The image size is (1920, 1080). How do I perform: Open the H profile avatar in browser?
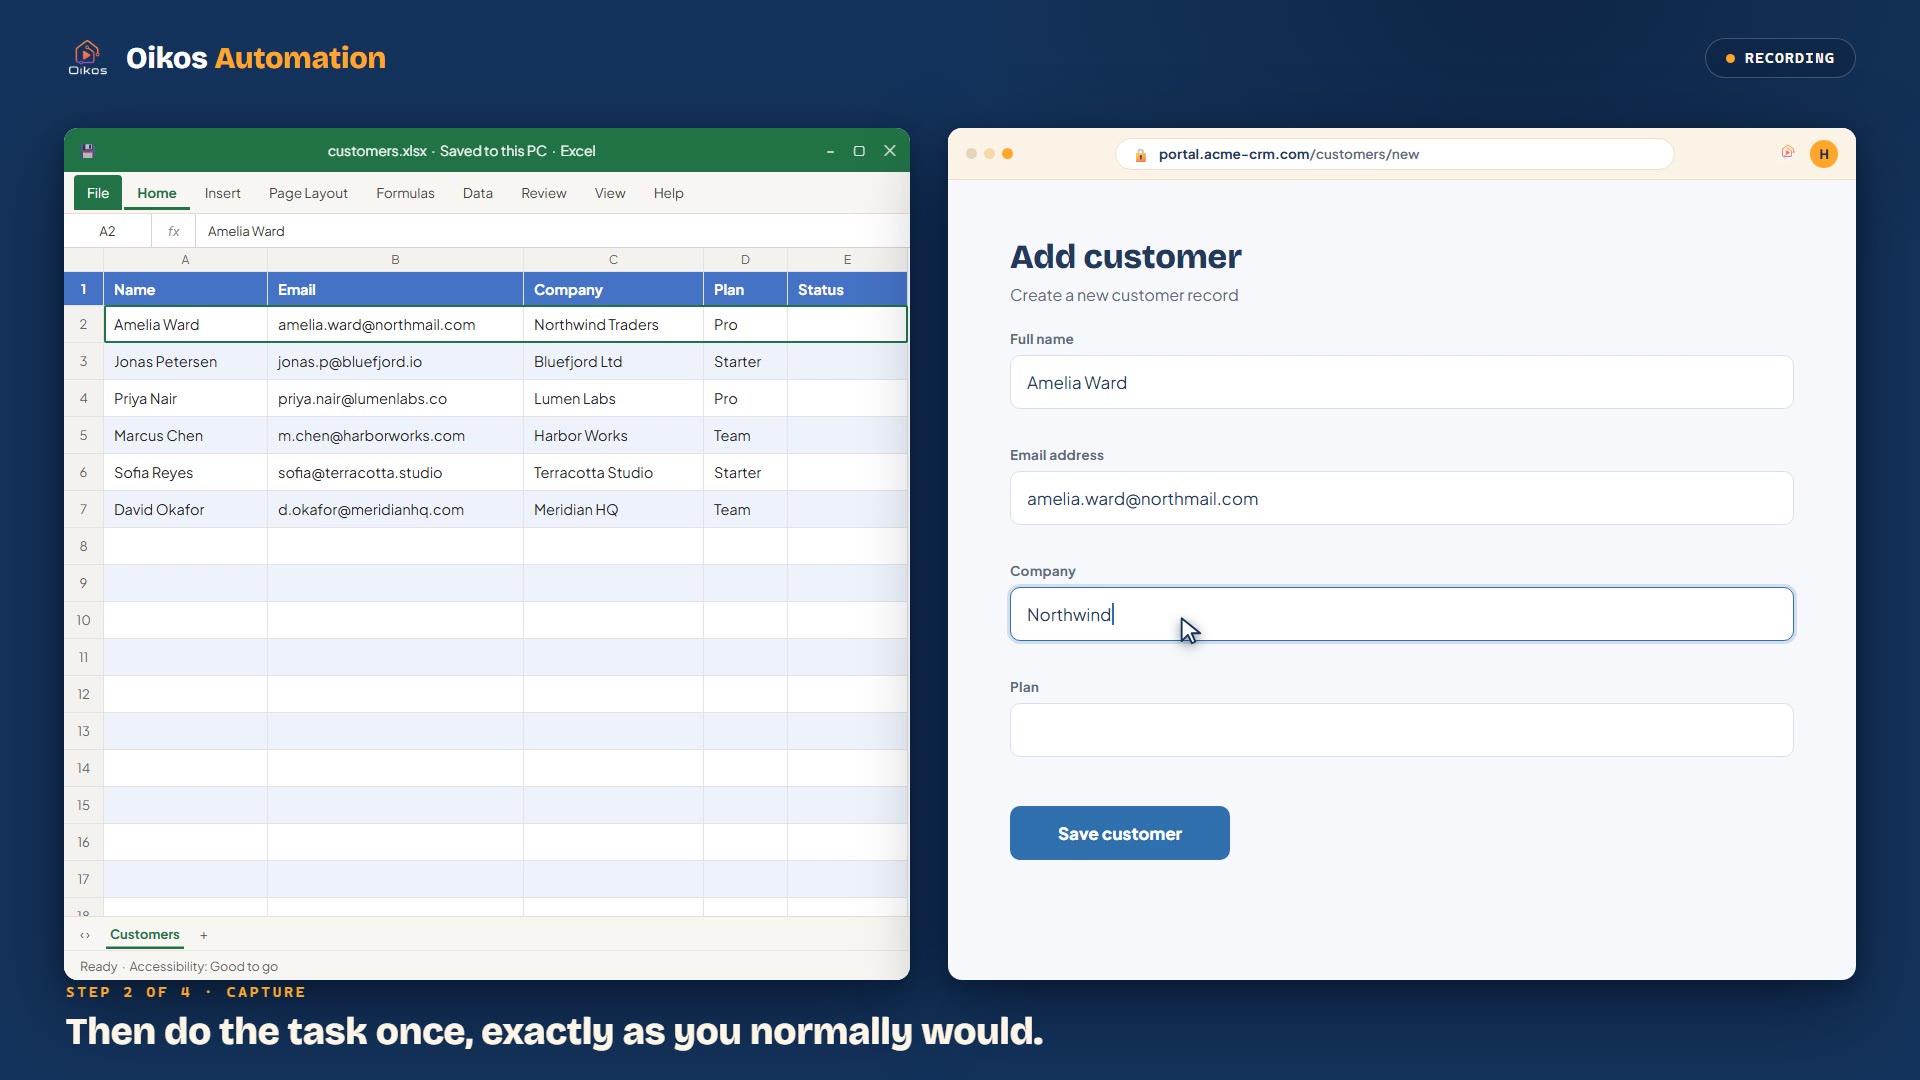click(x=1824, y=154)
